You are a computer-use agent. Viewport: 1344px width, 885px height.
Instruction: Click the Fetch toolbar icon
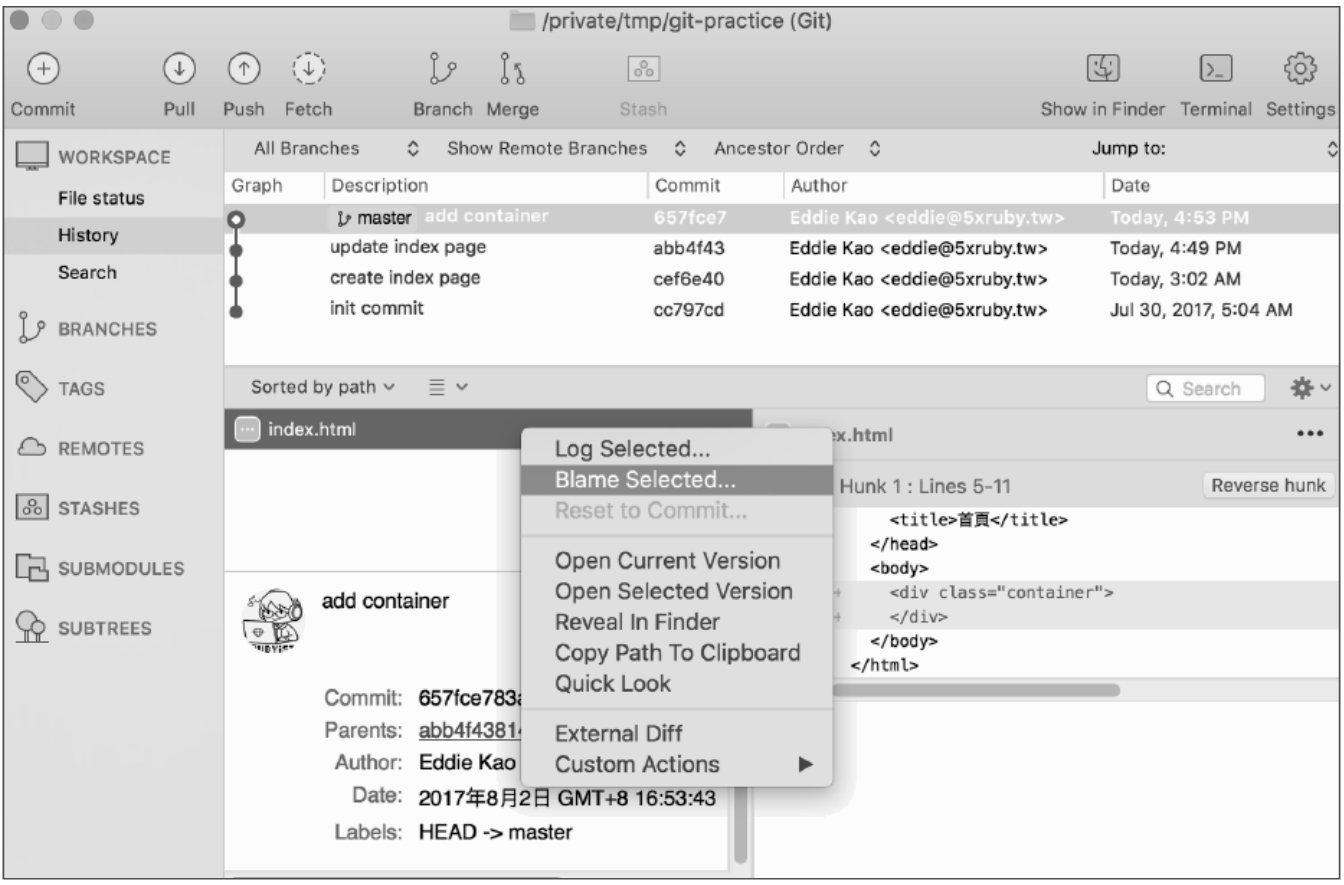[x=308, y=70]
